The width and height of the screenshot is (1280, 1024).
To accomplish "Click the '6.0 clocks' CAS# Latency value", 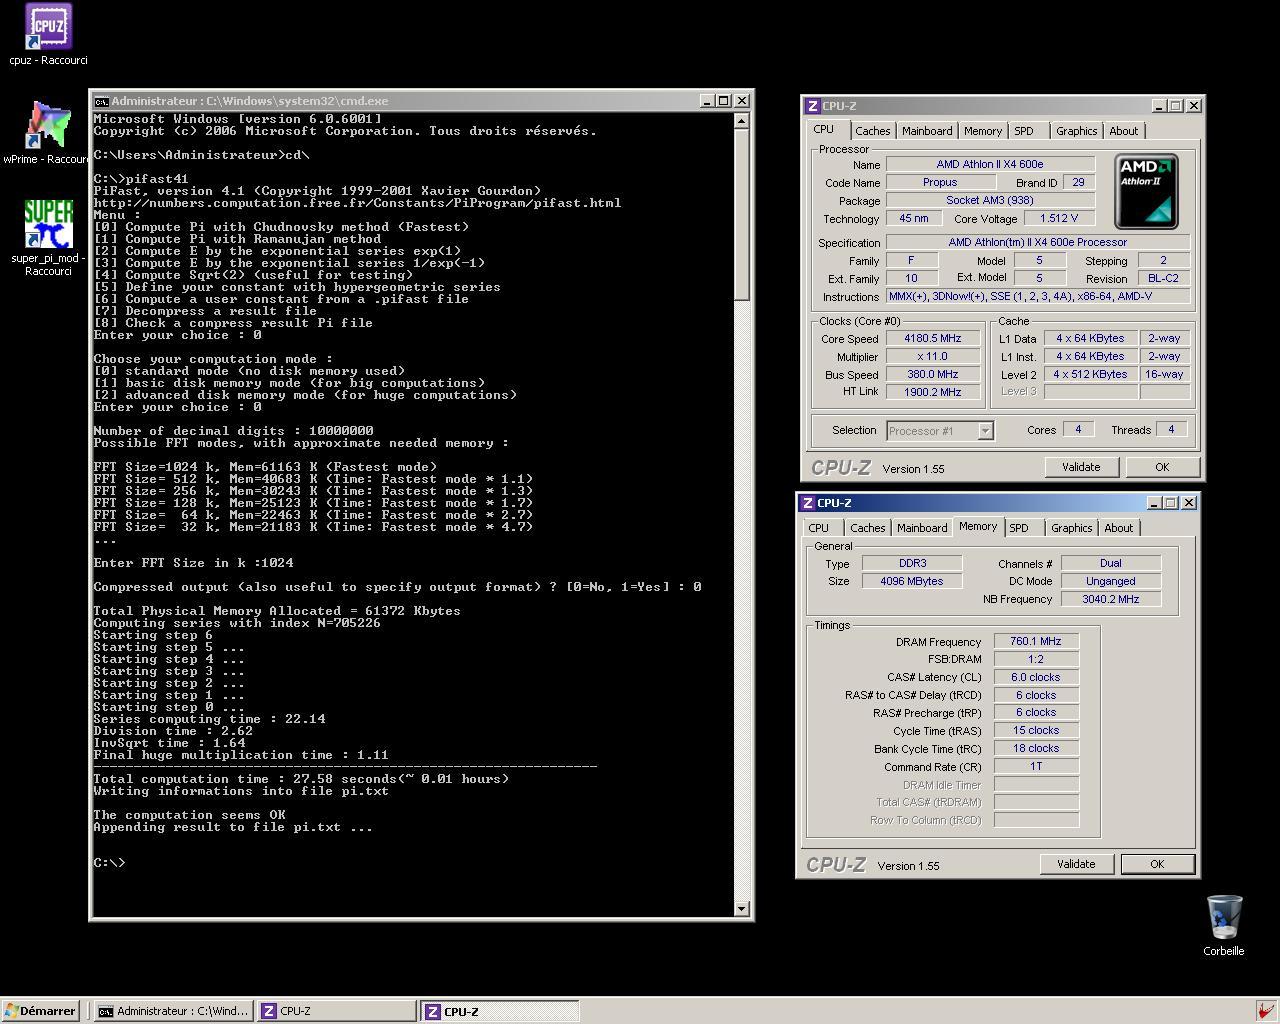I will [1036, 678].
